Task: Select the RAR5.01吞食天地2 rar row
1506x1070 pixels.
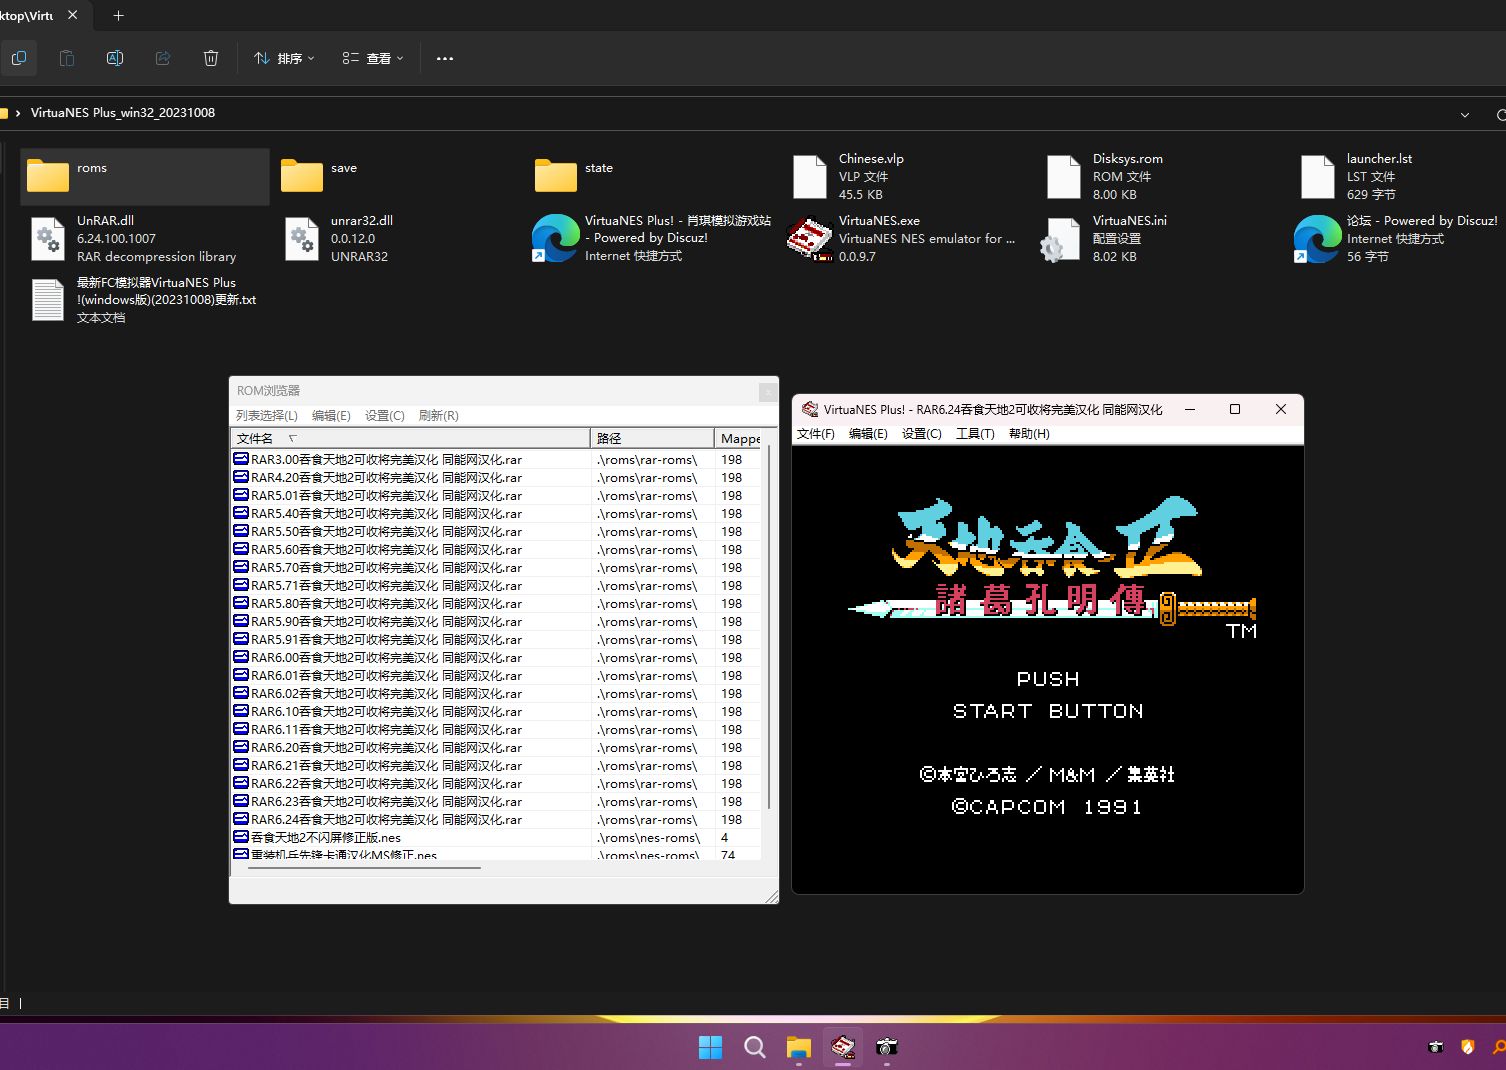Action: click(496, 496)
